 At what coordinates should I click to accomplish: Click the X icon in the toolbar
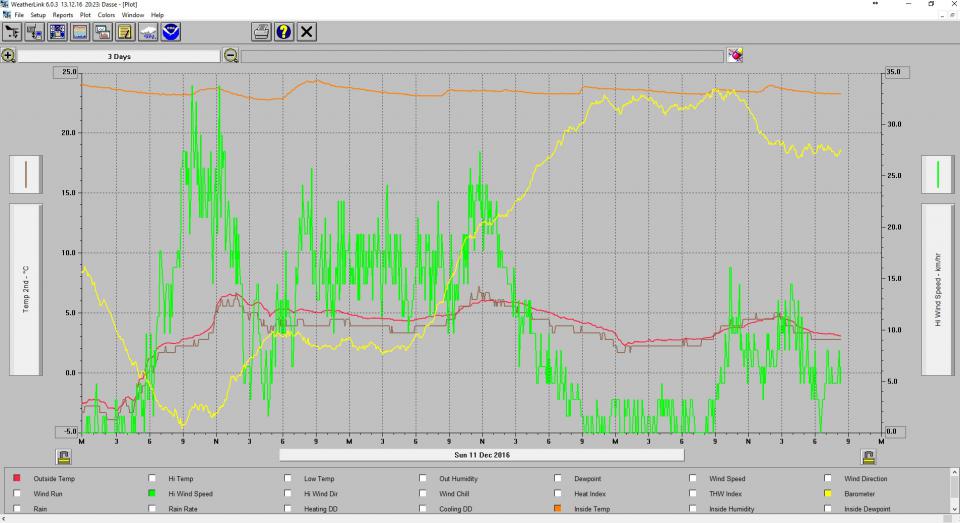[x=307, y=32]
